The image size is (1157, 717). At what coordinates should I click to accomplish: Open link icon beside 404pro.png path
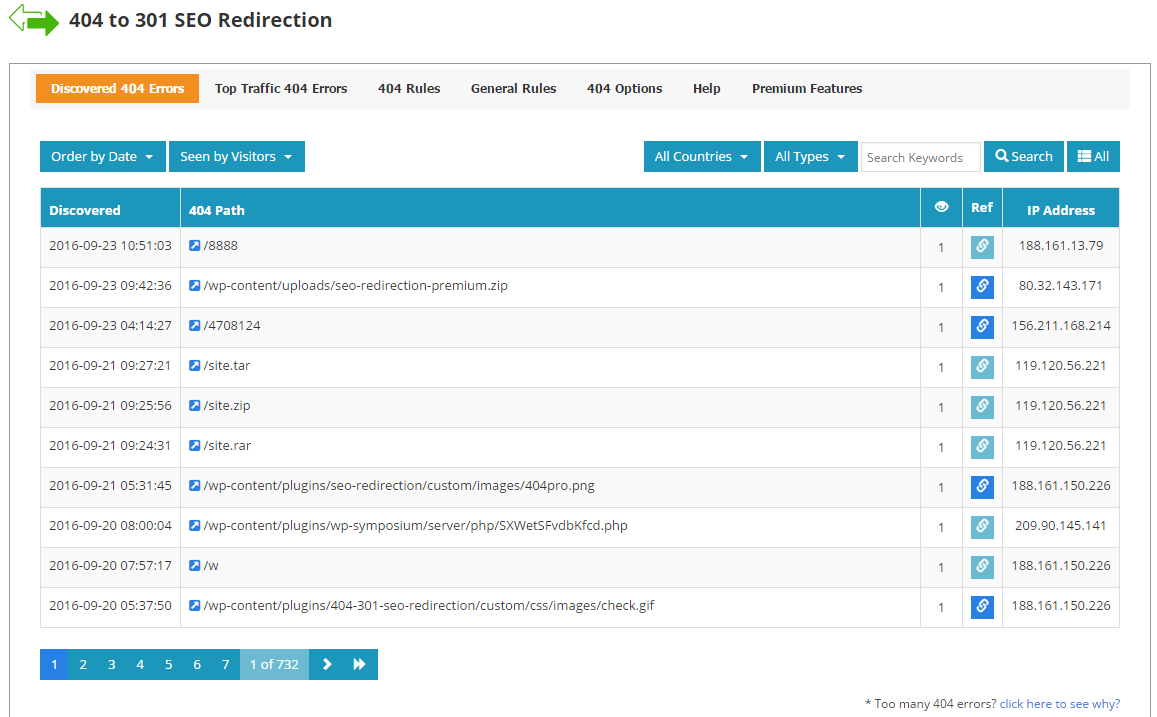195,485
